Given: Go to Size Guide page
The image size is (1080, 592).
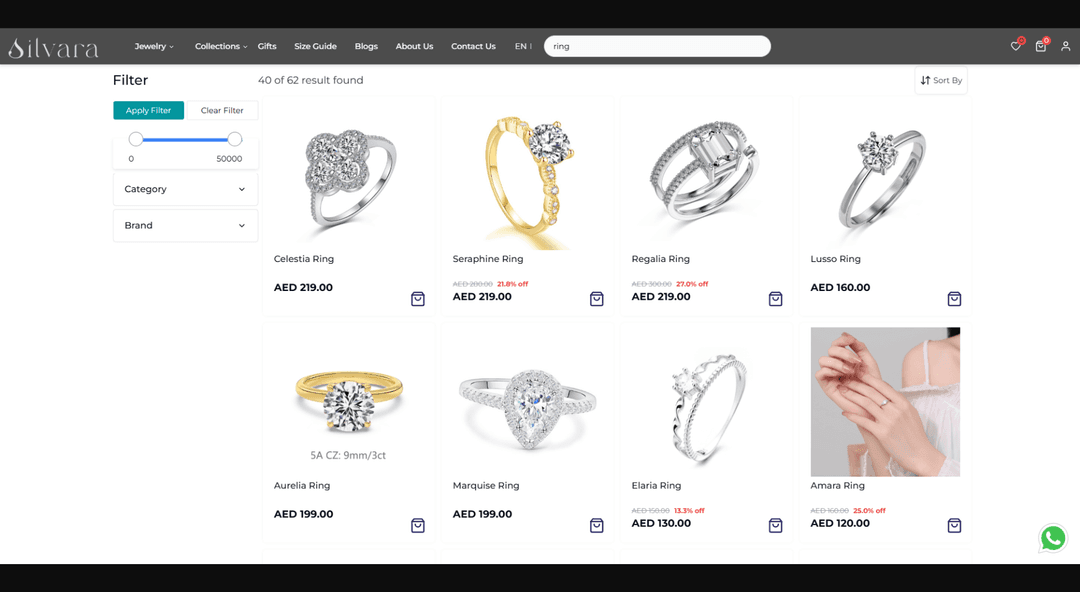Looking at the screenshot, I should (315, 46).
